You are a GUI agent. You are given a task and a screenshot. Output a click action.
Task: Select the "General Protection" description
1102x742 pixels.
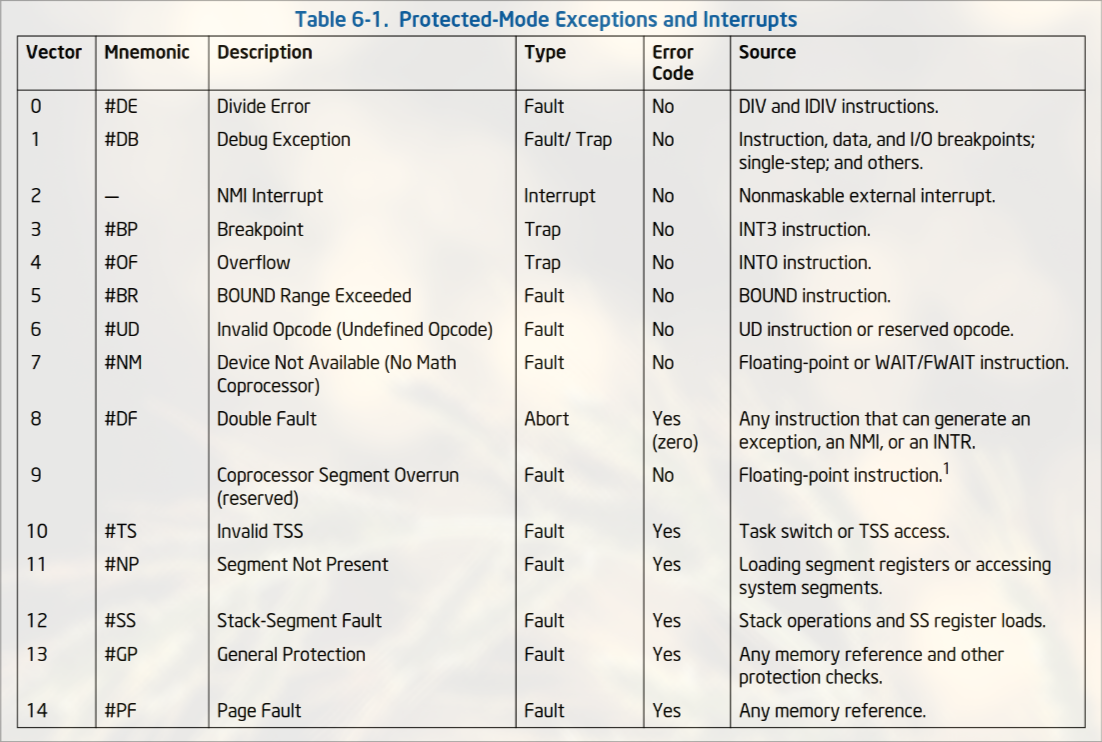pos(291,654)
